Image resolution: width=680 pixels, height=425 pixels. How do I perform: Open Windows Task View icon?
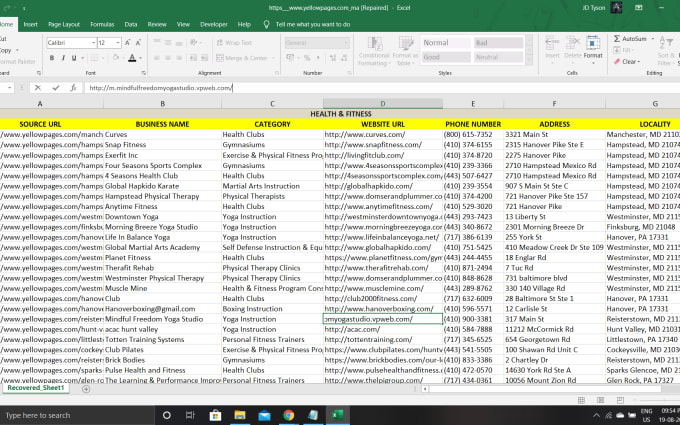click(190, 415)
